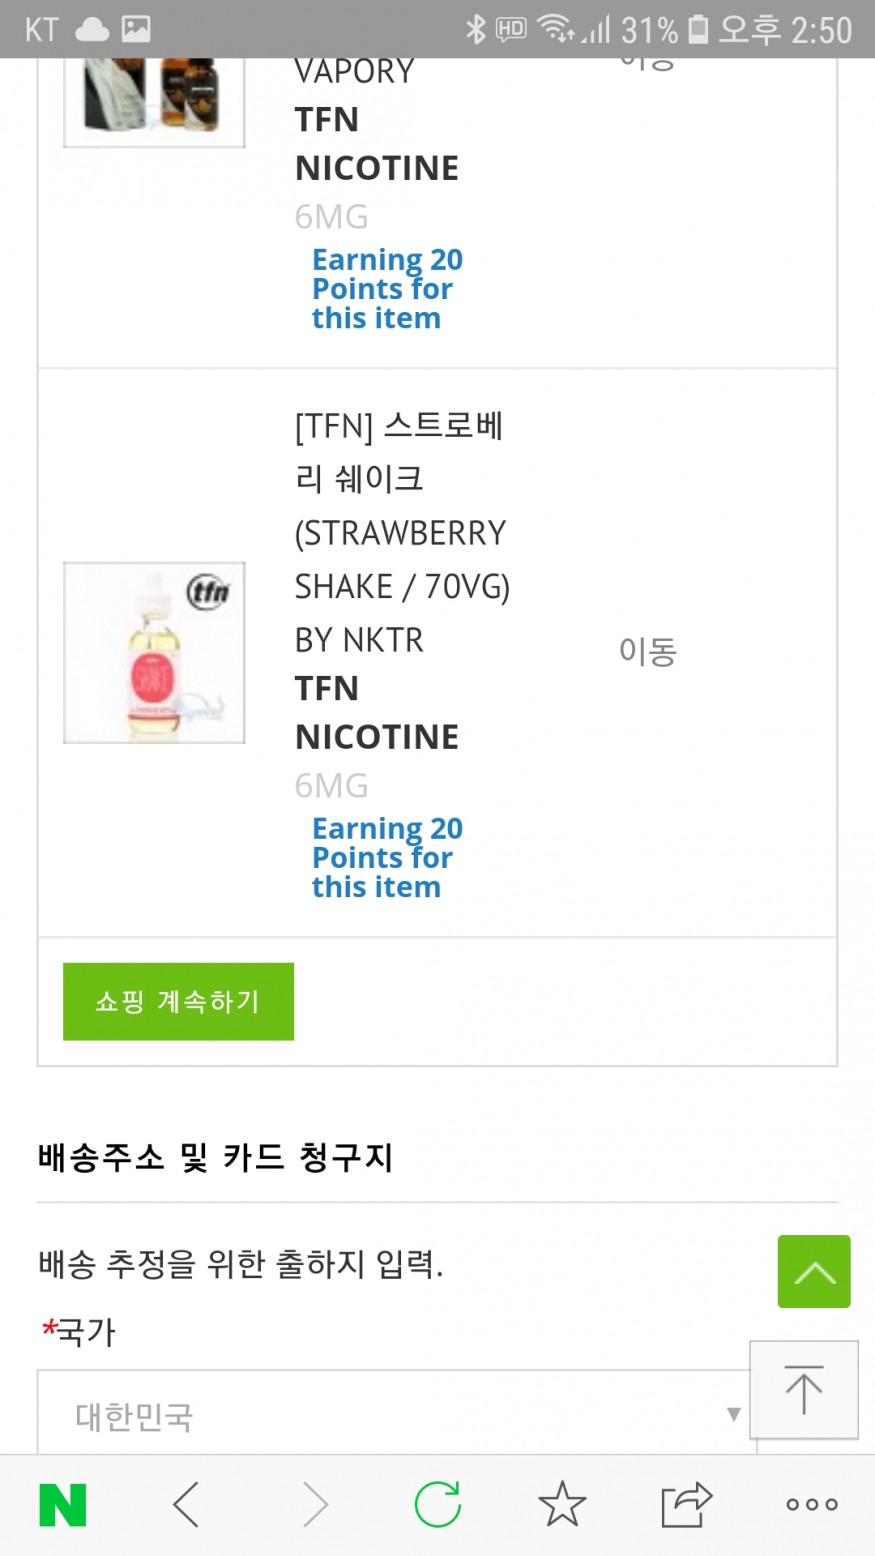Screen dimensions: 875x1556
Task: Tap the battery indicator in status bar
Action: [x=698, y=30]
